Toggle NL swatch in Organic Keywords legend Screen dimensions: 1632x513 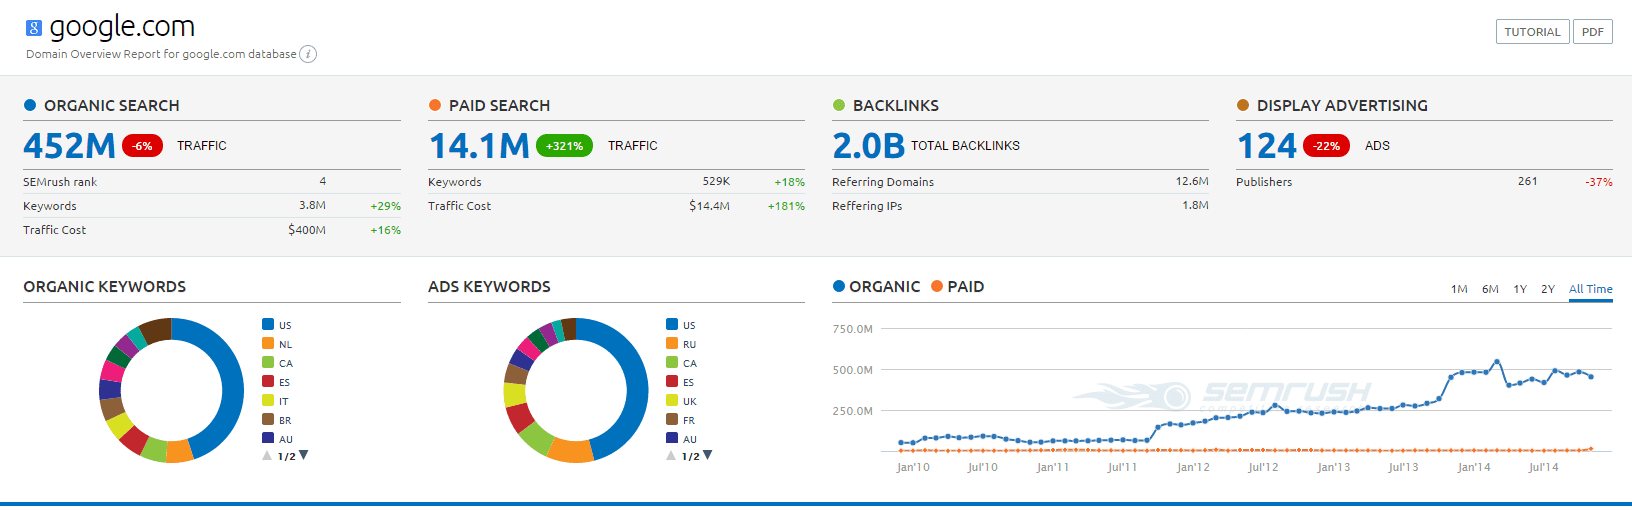(268, 343)
